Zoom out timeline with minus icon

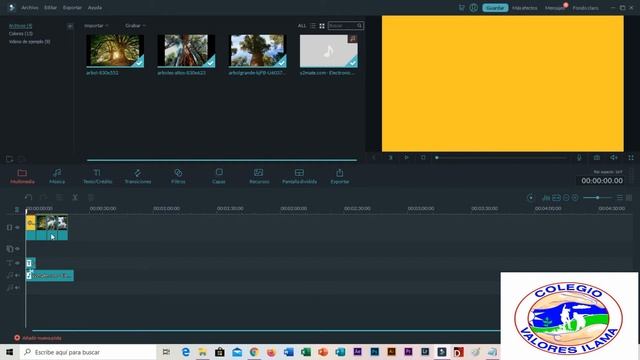point(566,198)
